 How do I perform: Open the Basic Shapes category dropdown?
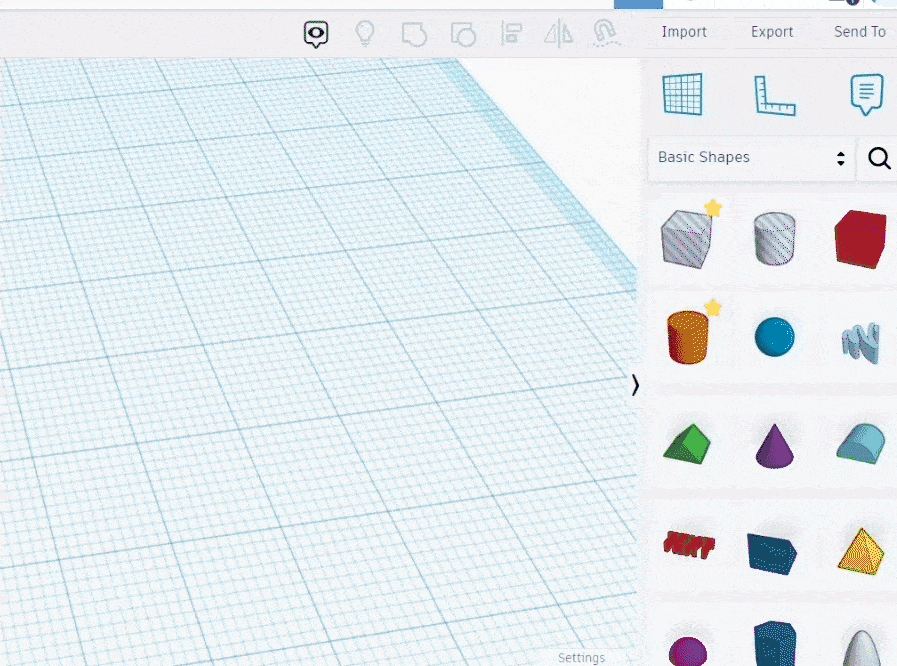[751, 157]
